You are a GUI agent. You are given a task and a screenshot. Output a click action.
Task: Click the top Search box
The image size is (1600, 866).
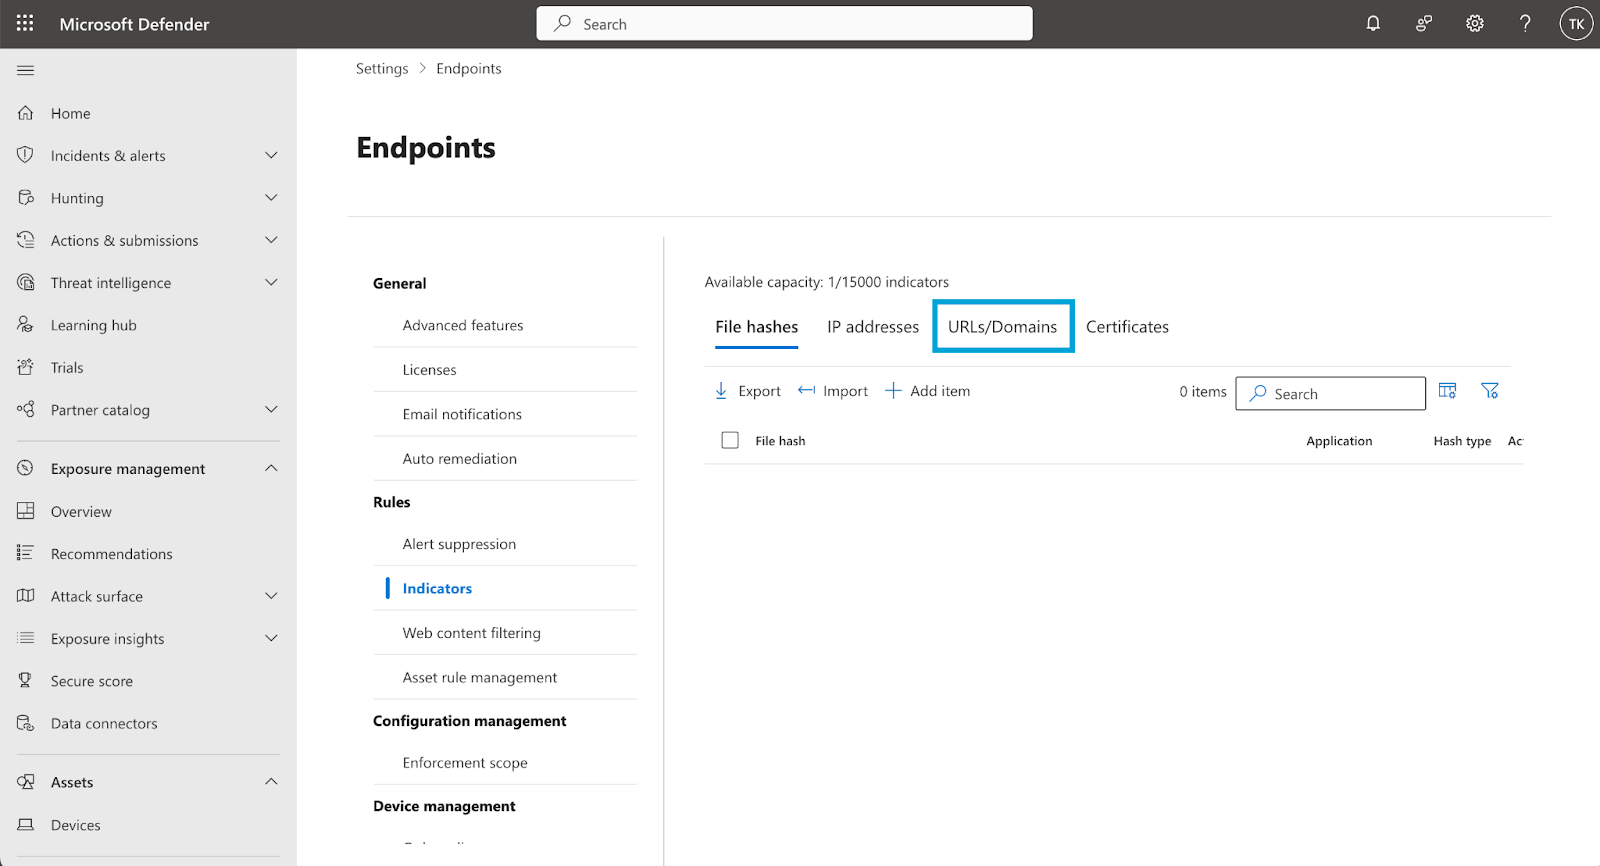click(784, 23)
